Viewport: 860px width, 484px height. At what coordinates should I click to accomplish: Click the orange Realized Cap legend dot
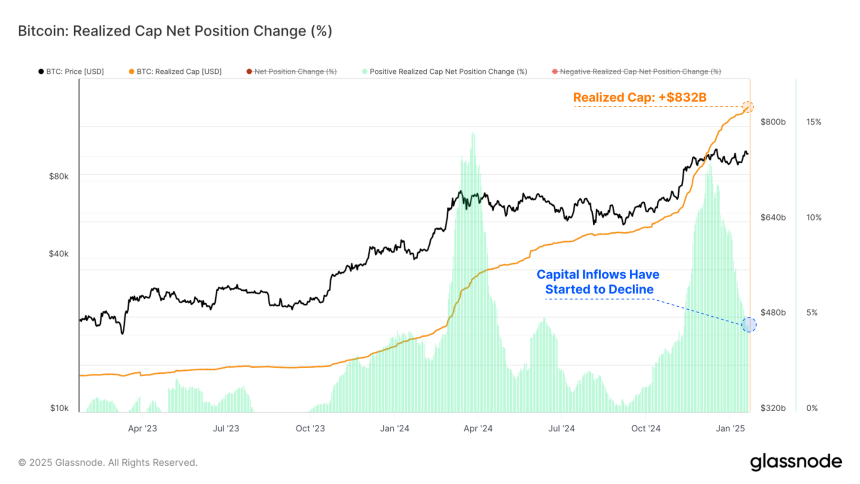point(131,71)
